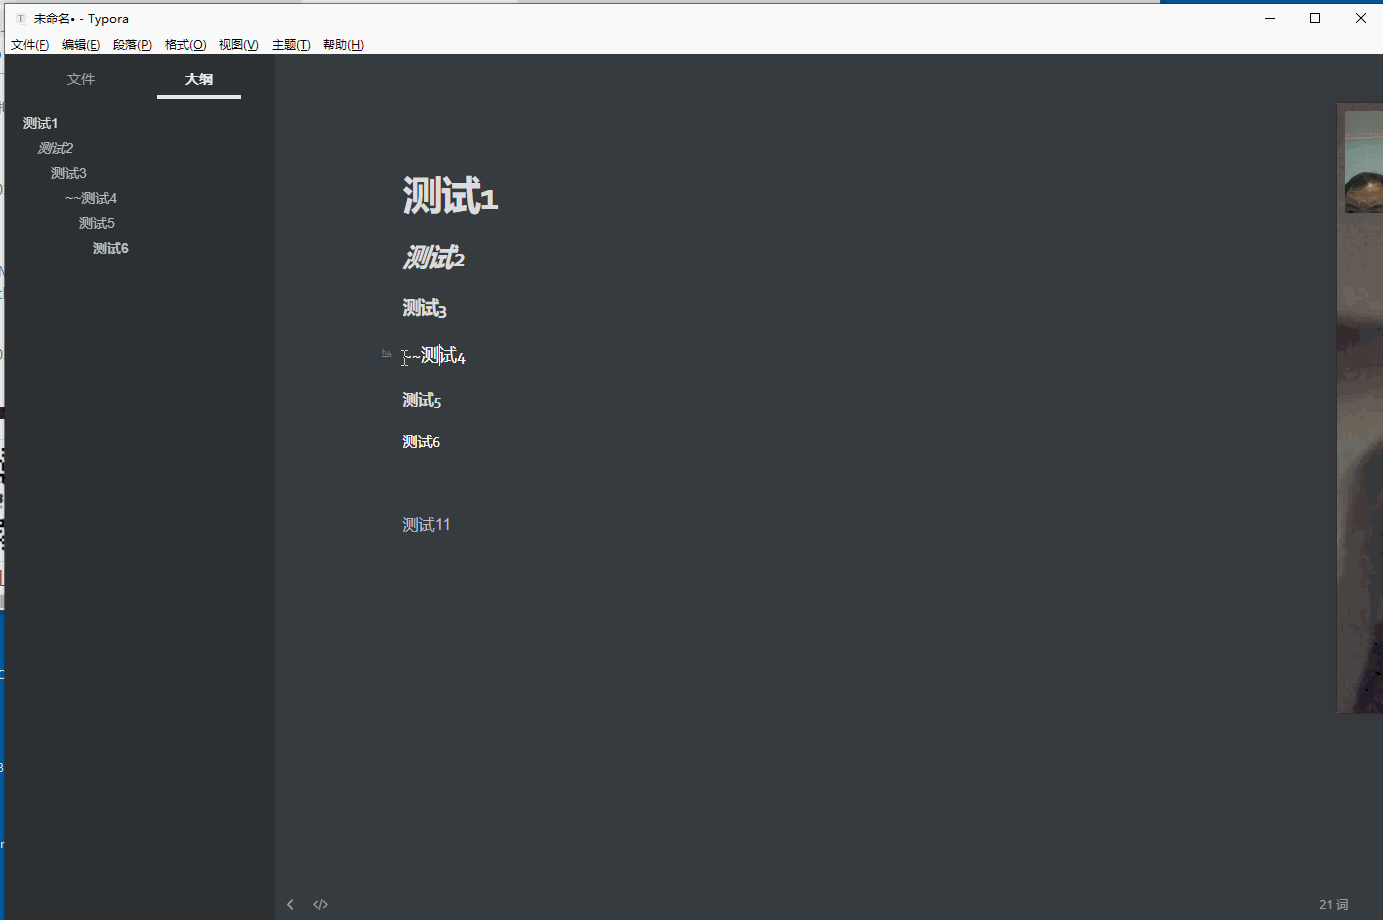Jump to 测试5 in the outline
This screenshot has width=1383, height=920.
[97, 223]
